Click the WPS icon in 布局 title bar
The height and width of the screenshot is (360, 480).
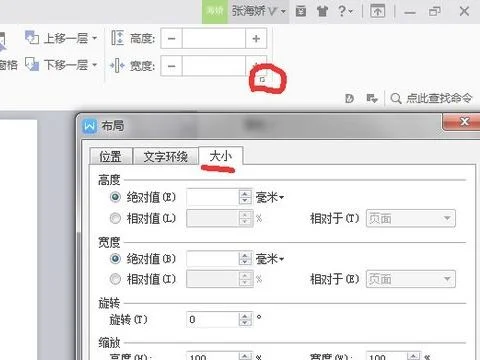click(x=90, y=126)
